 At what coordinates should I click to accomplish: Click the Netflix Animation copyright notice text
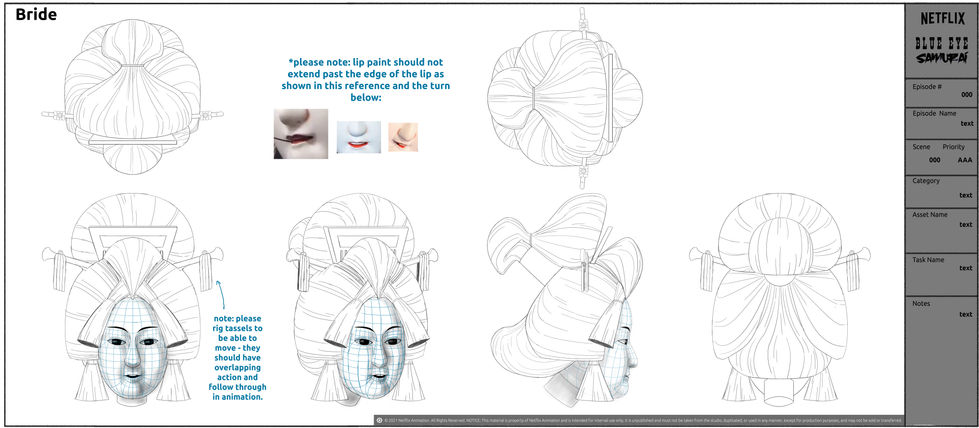[x=643, y=421]
